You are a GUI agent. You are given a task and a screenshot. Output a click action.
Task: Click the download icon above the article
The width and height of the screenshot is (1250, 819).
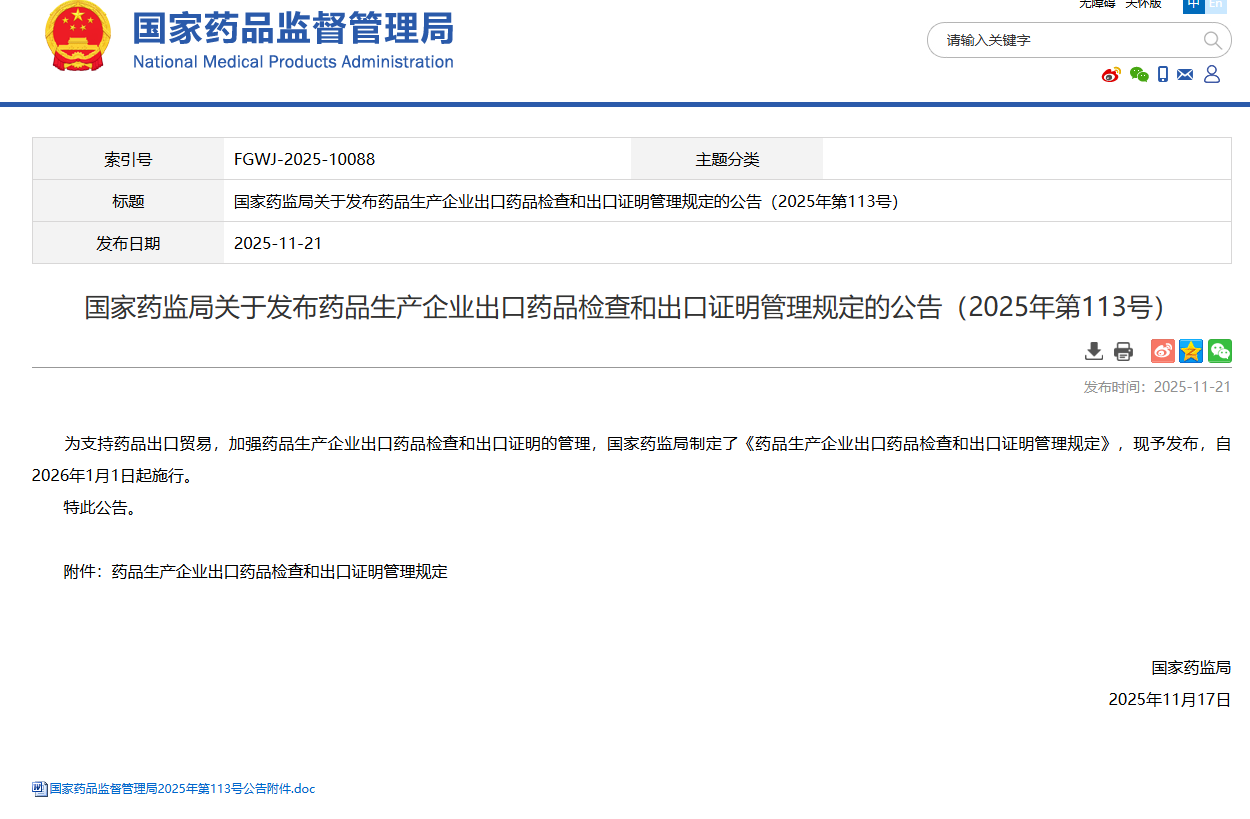pyautogui.click(x=1094, y=351)
